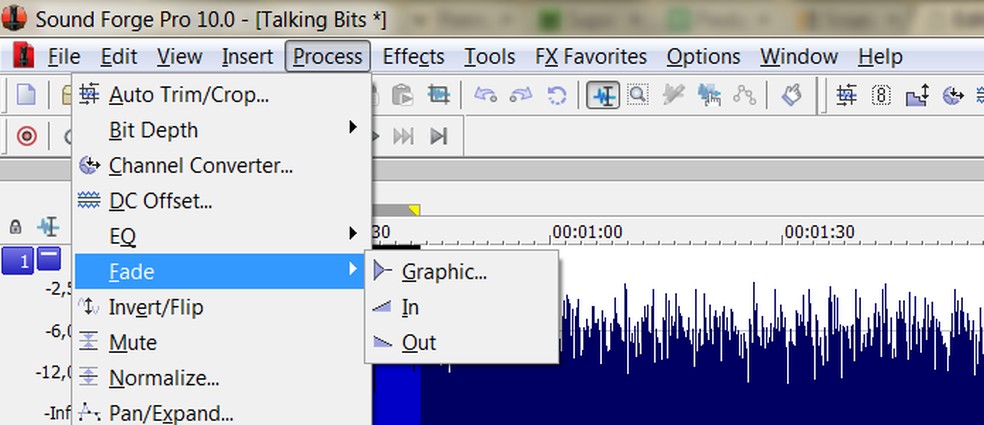Viewport: 984px width, 425px height.
Task: Close the open Process menu
Action: click(x=328, y=56)
